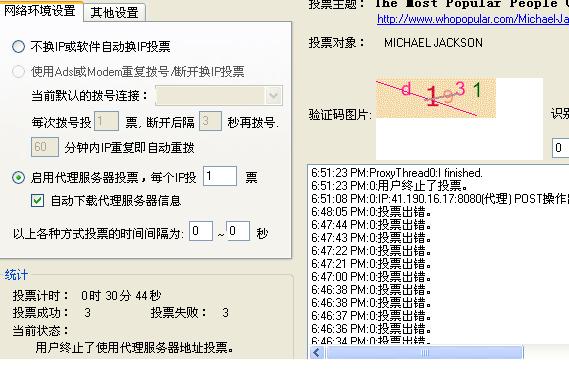This screenshot has width=569, height=384.
Task: Click the votes per IP input field
Action: (x=220, y=176)
